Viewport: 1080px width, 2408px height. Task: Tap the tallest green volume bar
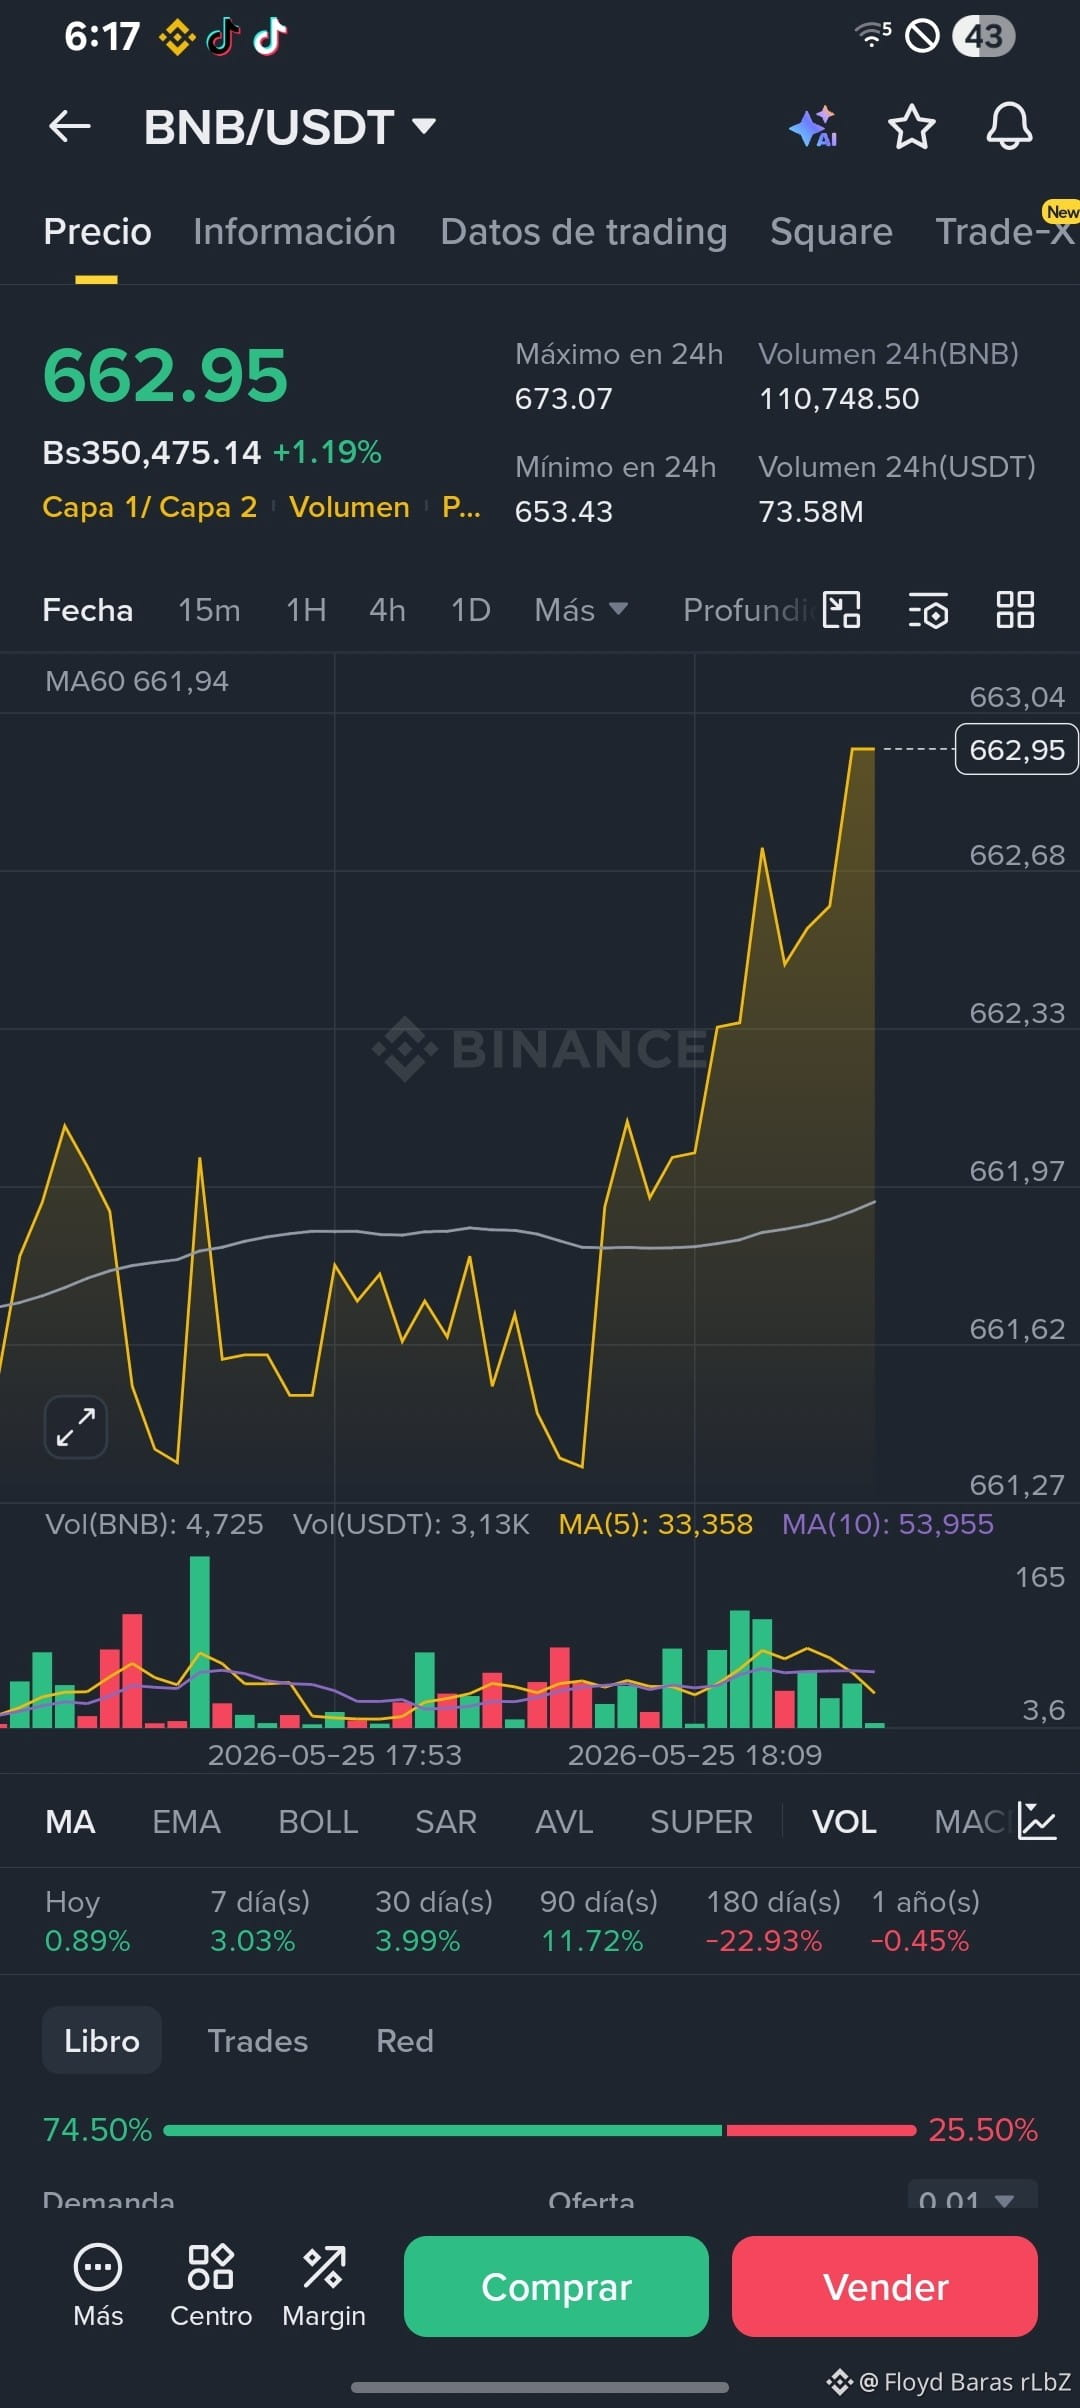[x=200, y=1642]
